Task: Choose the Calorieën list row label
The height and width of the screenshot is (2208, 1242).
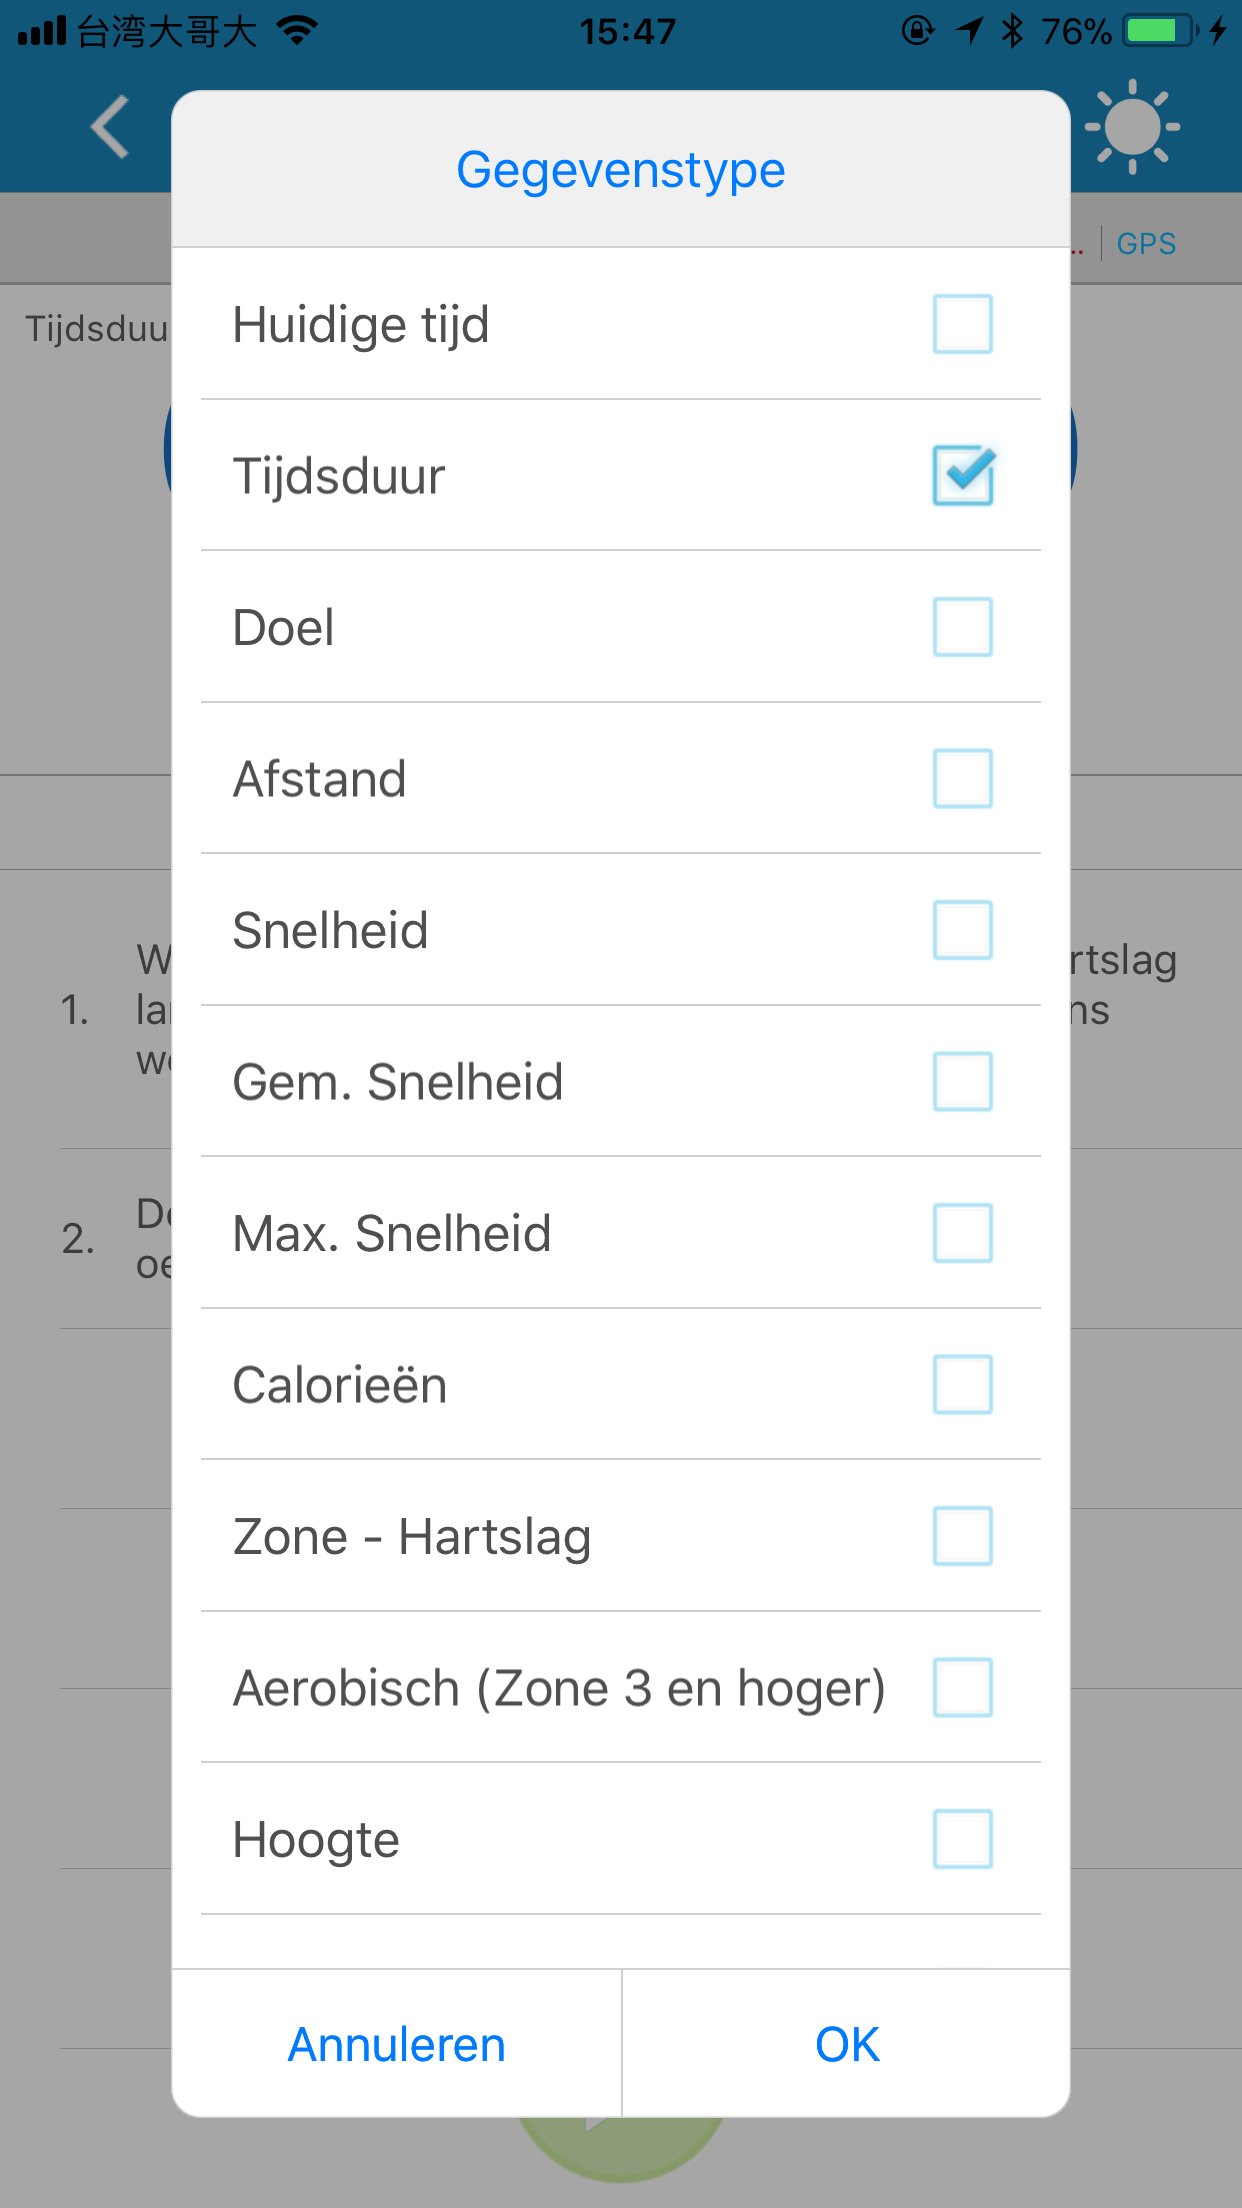Action: (340, 1385)
